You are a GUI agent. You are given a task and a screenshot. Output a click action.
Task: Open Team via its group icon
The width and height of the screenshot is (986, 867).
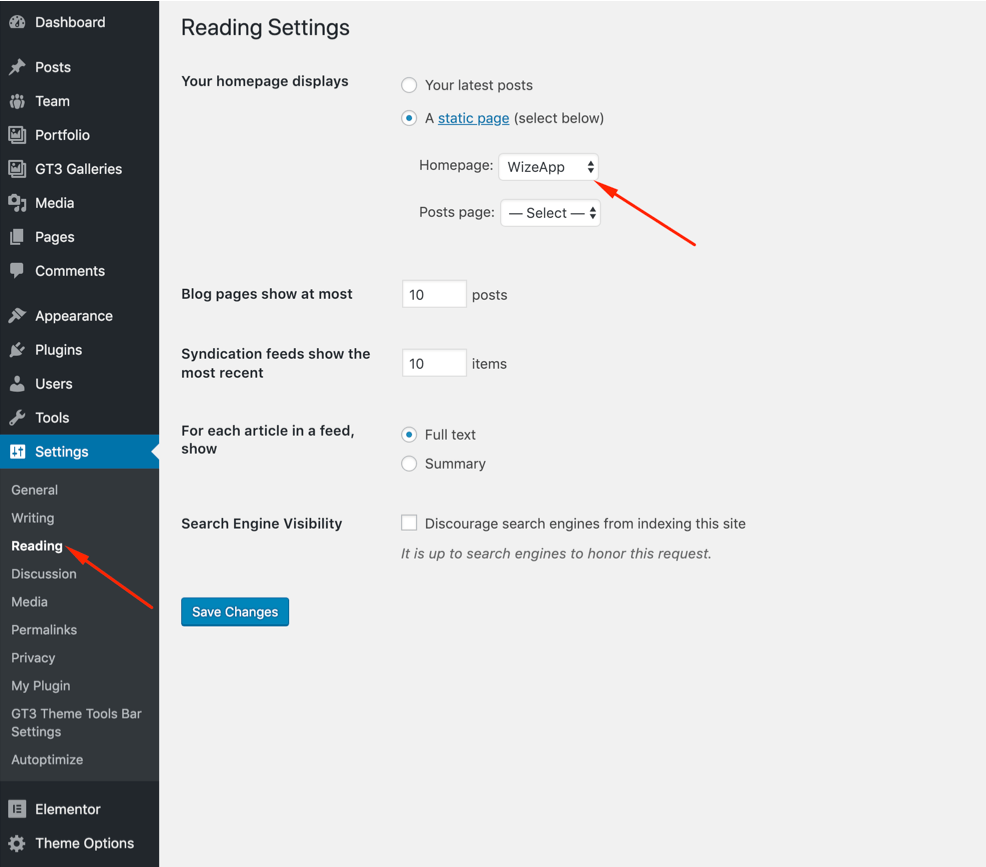18,101
